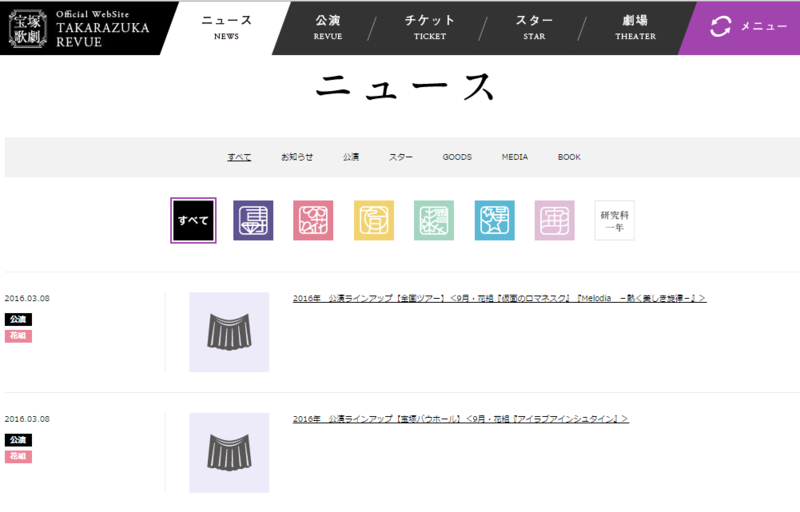The width and height of the screenshot is (800, 512).
Task: Open the スター STAR nav item
Action: pyautogui.click(x=534, y=28)
